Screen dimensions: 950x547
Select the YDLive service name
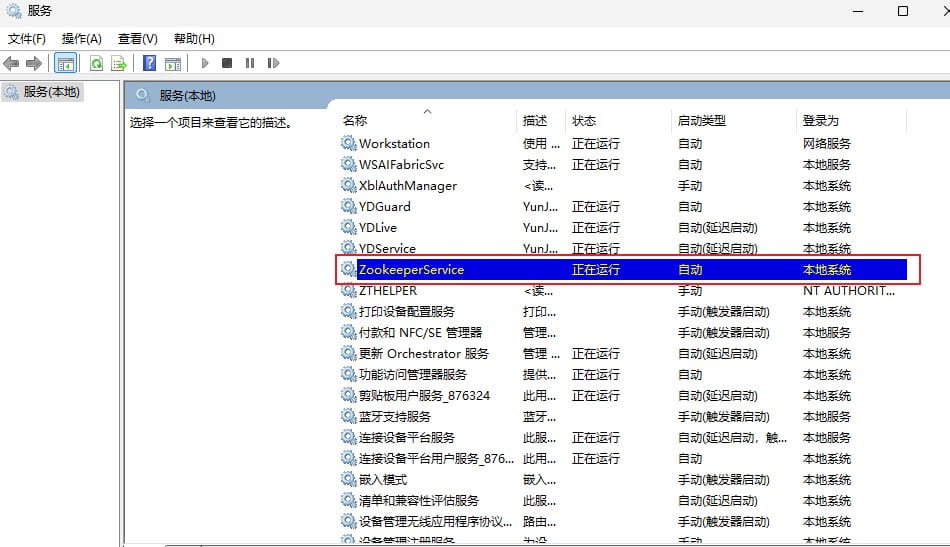click(378, 228)
